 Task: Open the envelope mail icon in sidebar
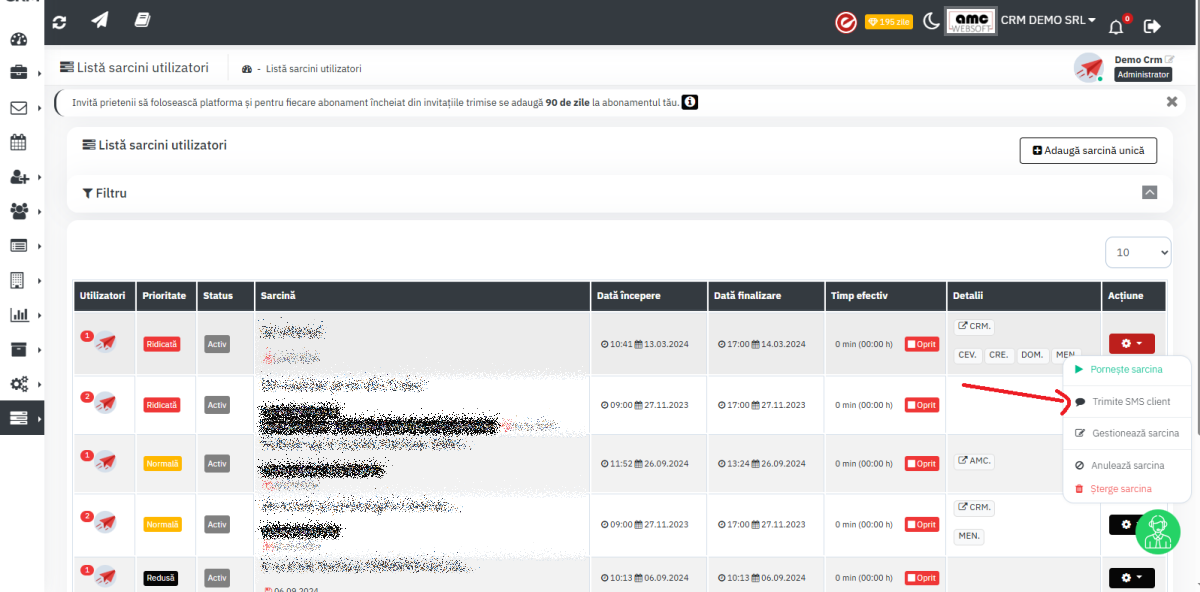tap(18, 108)
